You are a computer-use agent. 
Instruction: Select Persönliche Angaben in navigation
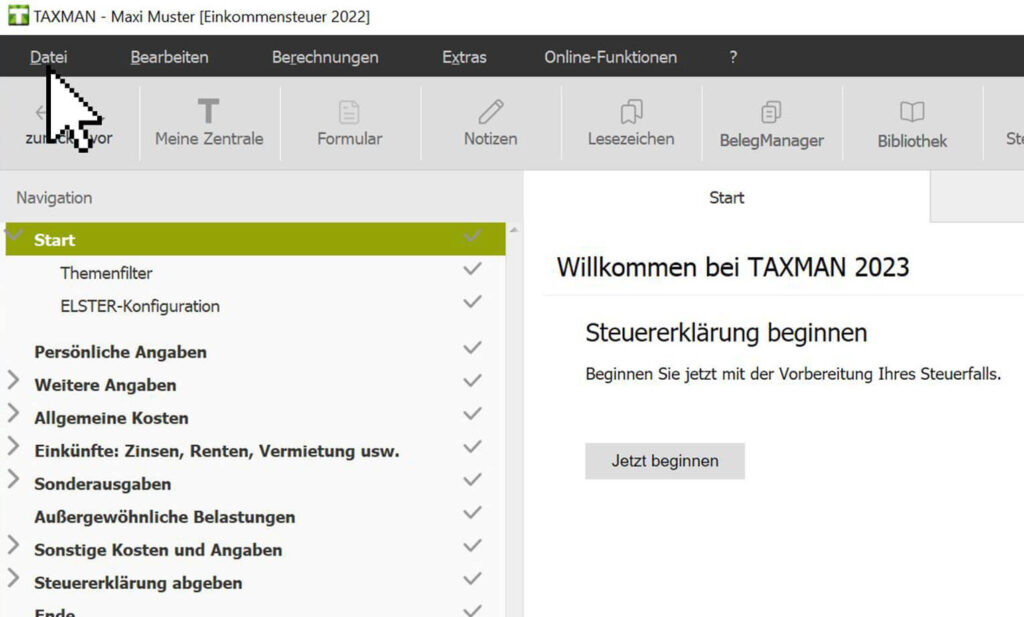tap(120, 352)
